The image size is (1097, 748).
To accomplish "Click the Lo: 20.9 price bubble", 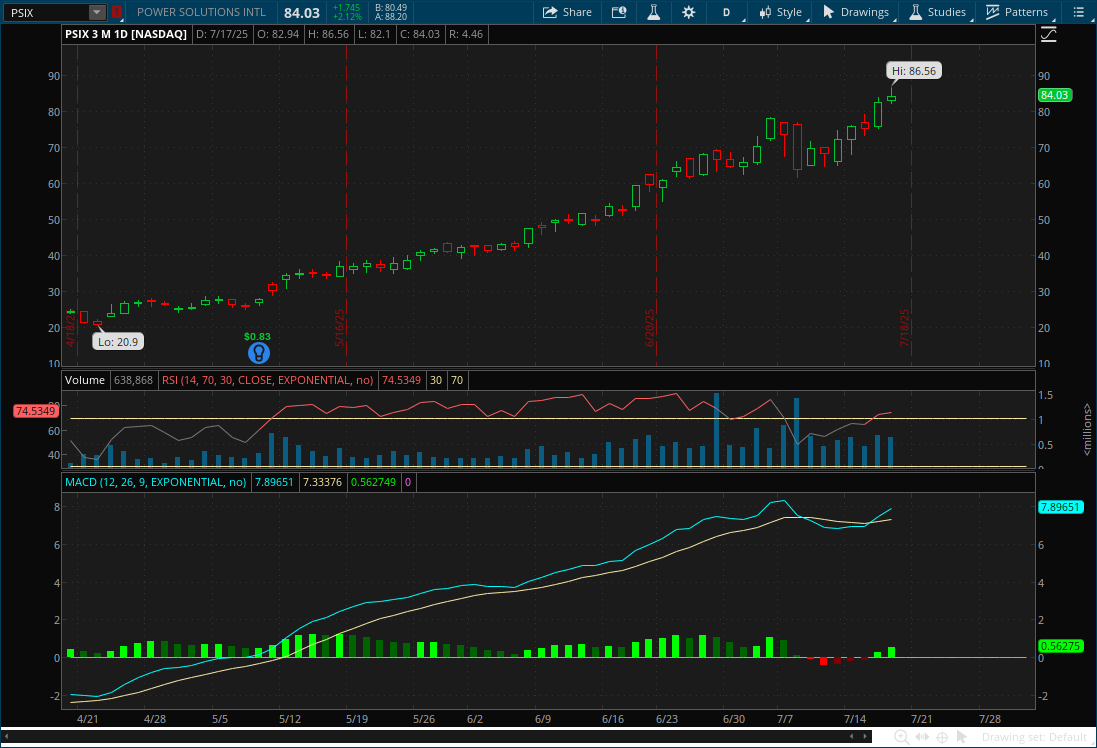I will (118, 341).
